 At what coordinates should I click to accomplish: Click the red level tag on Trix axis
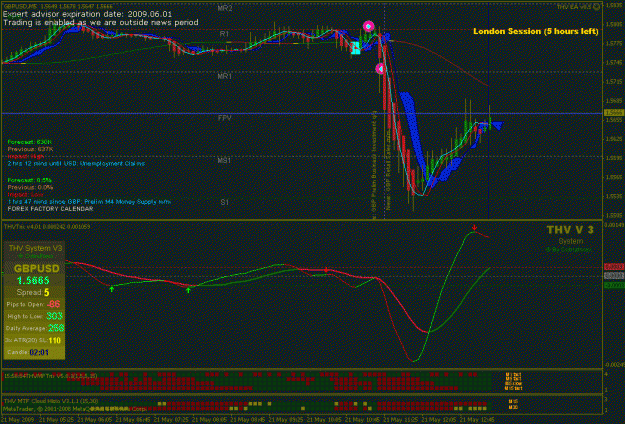tap(614, 266)
